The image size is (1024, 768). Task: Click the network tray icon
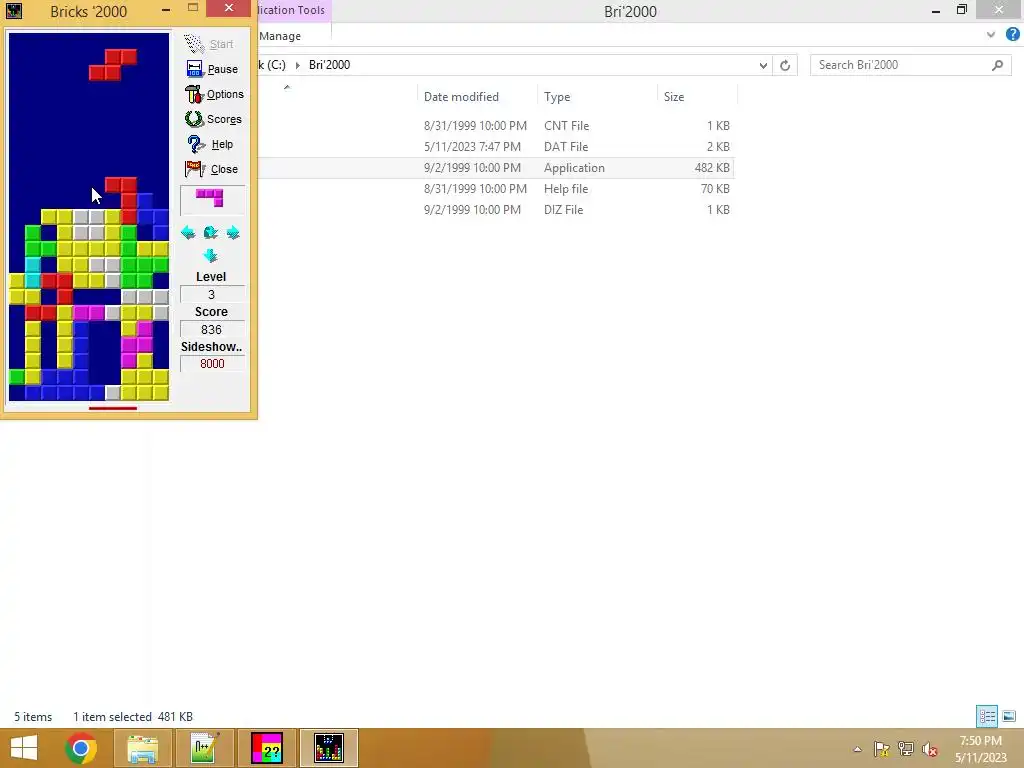906,749
